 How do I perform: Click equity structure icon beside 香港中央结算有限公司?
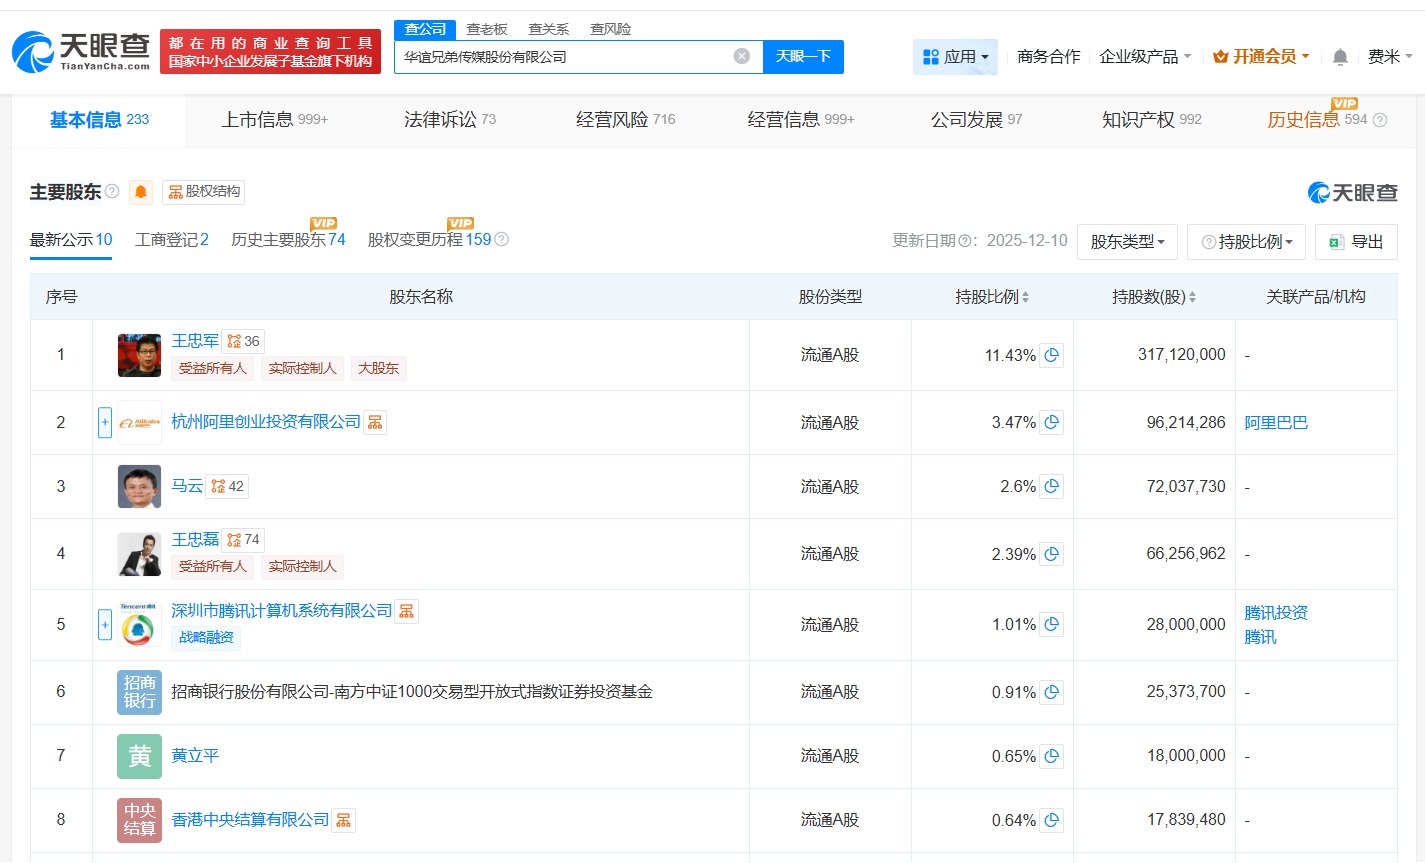pyautogui.click(x=343, y=820)
